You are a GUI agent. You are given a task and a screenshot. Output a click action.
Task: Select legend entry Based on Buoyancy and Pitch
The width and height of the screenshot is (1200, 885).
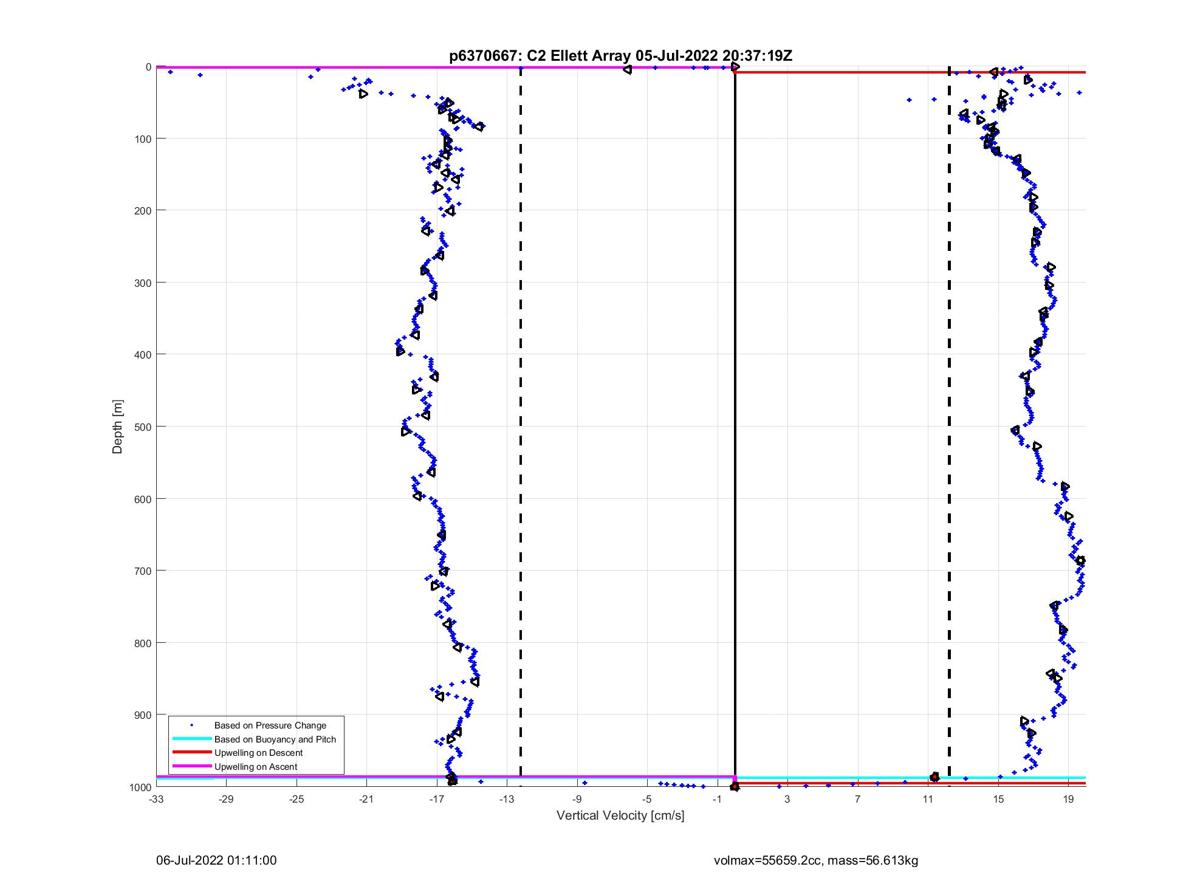[275, 739]
